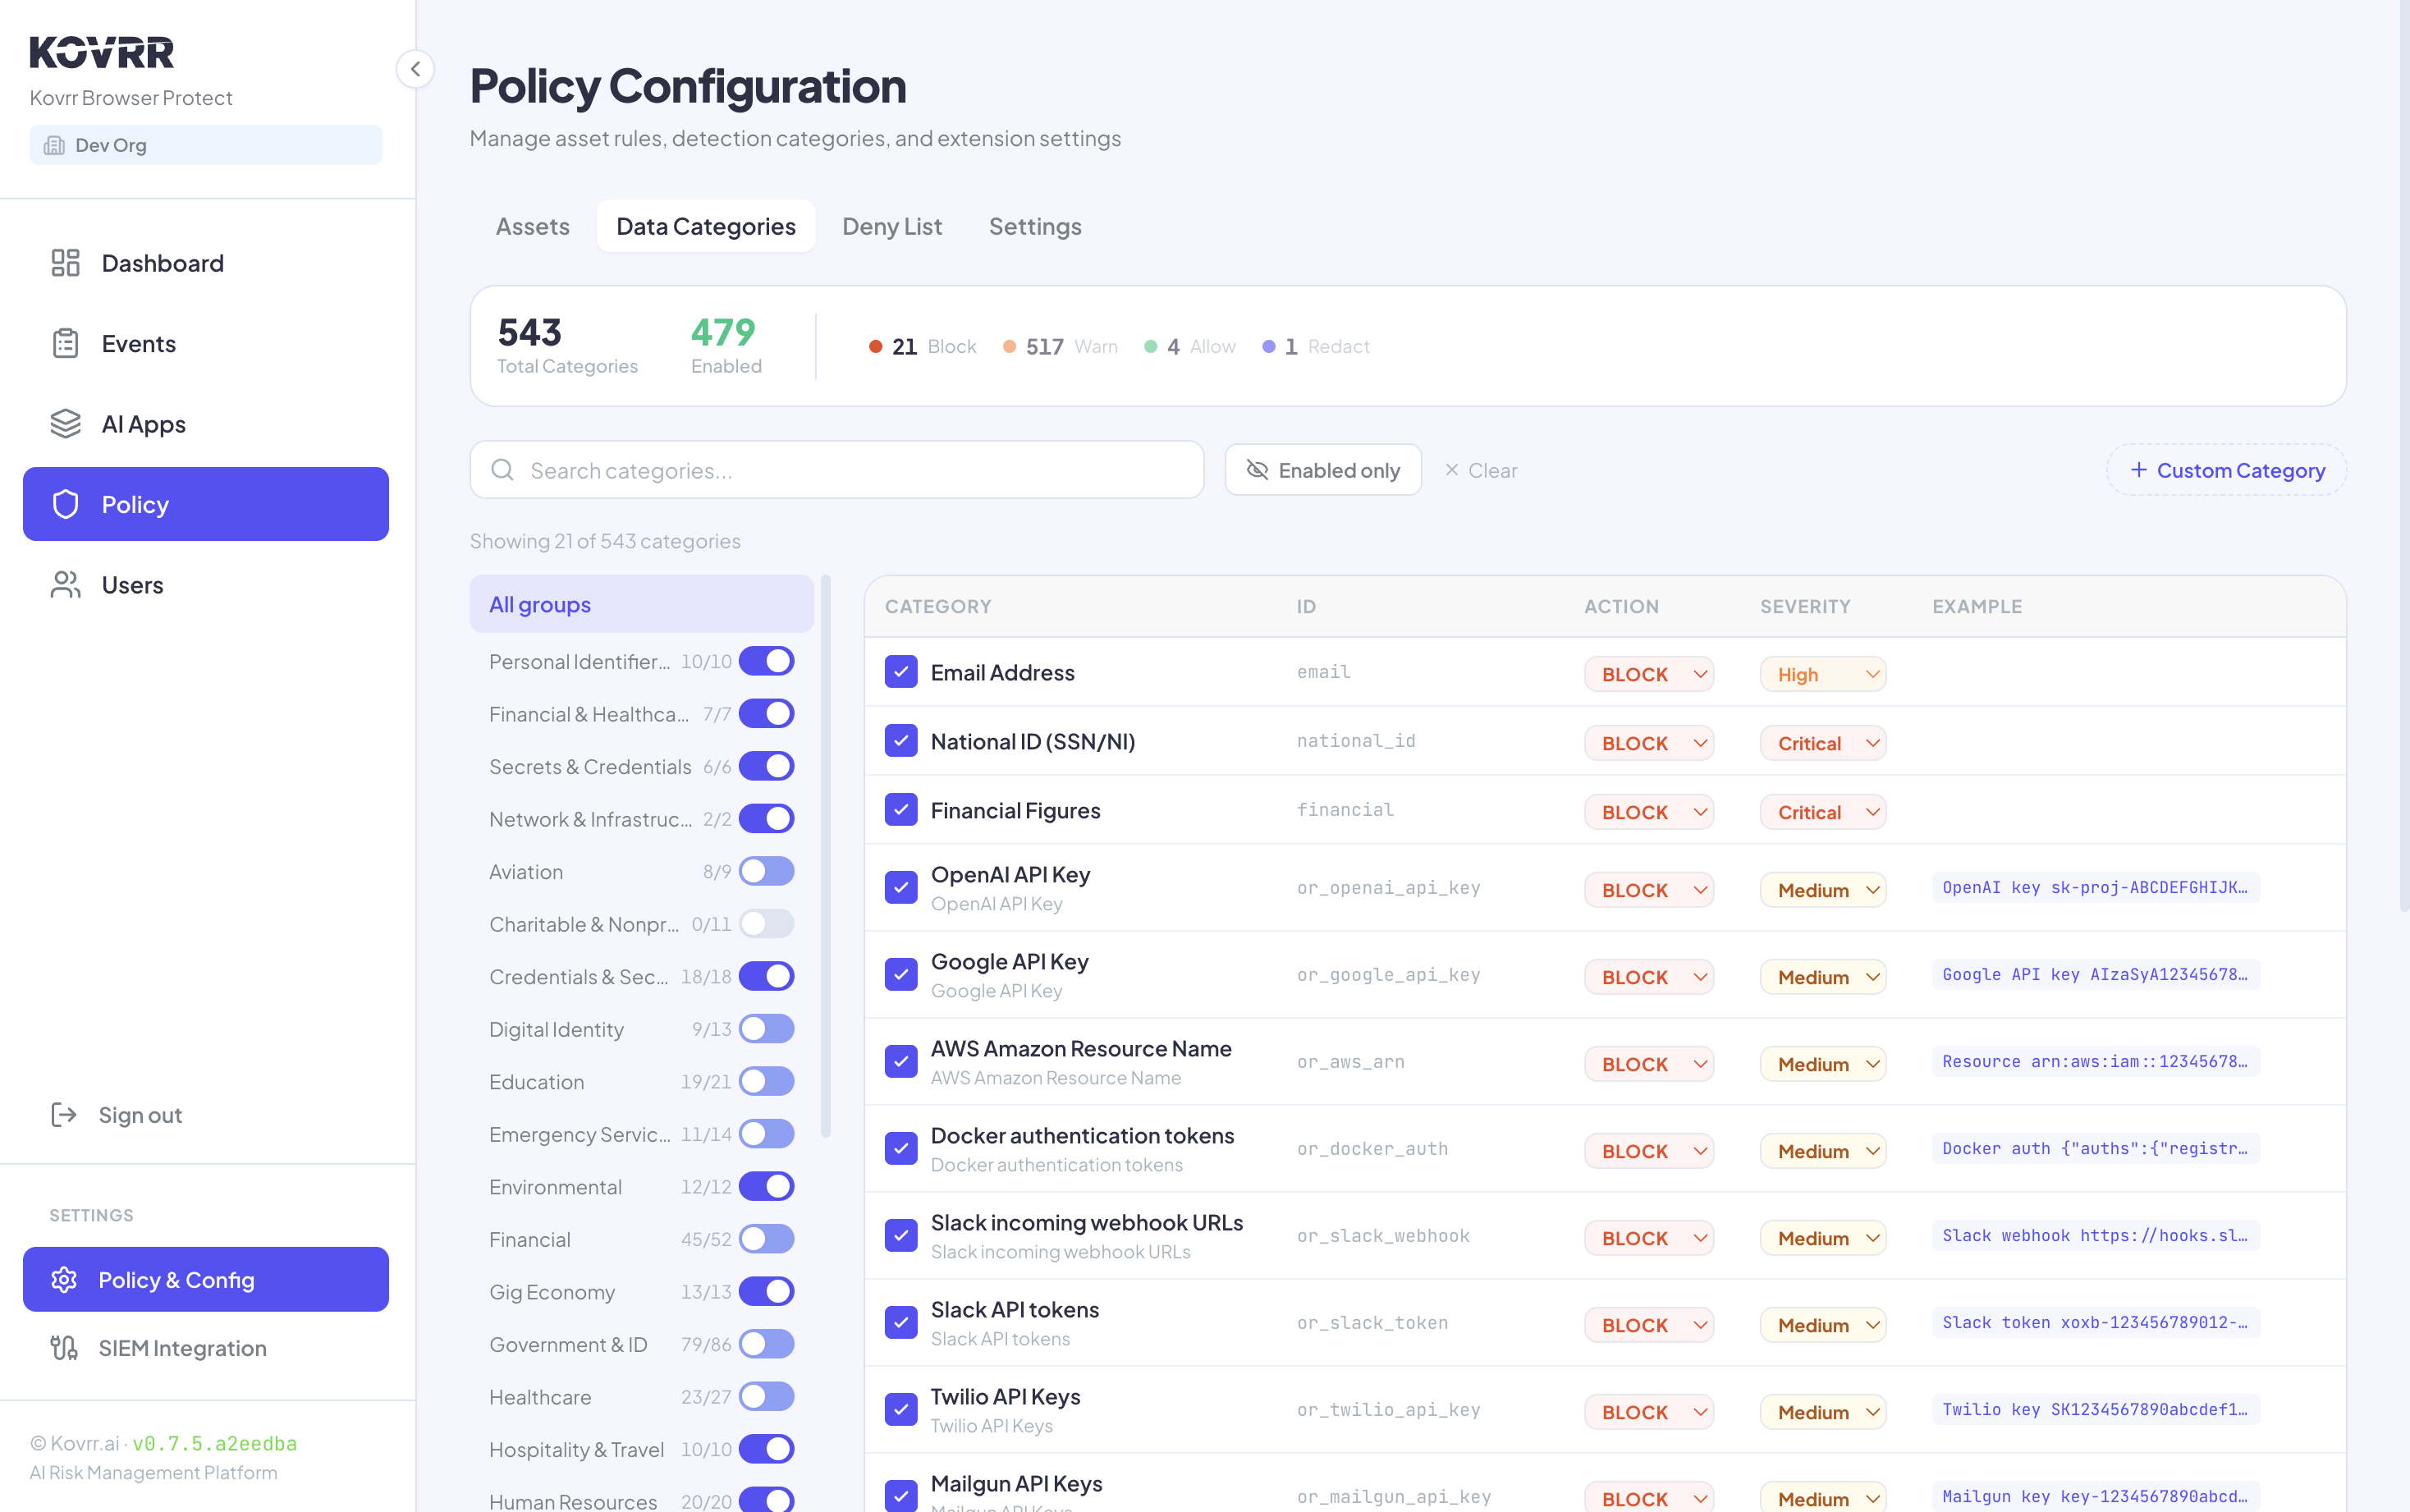Click the OpenAI key example snippet
Screen dimensions: 2410x1512
click(x=2095, y=887)
